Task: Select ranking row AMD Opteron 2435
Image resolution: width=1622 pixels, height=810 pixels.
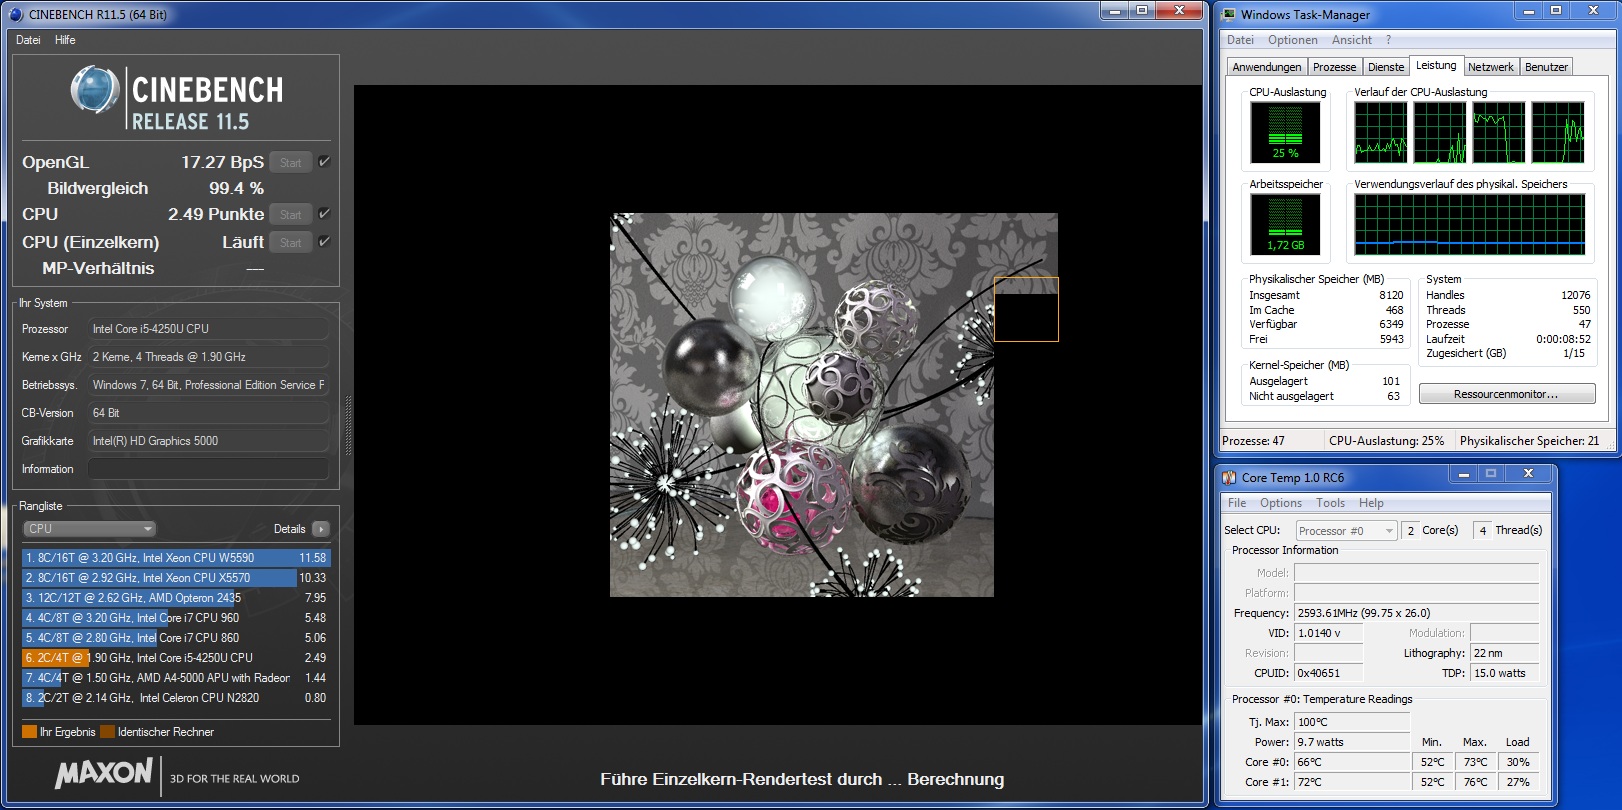Action: pos(176,598)
